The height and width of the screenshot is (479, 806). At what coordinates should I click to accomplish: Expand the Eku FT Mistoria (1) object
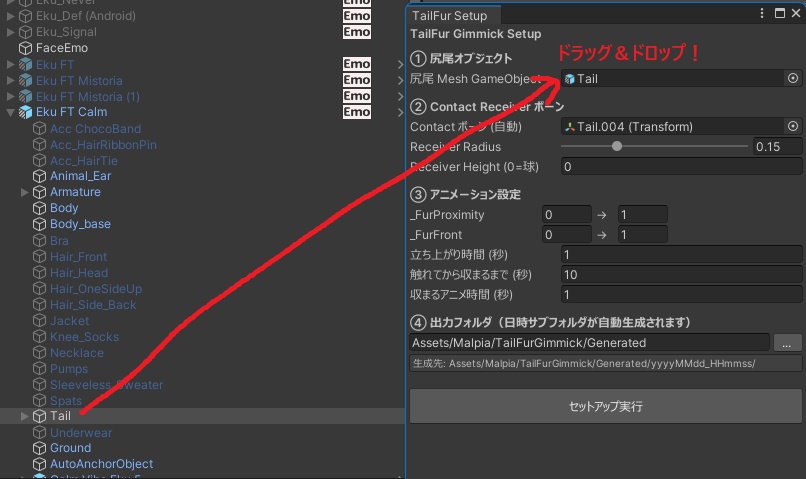click(10, 97)
